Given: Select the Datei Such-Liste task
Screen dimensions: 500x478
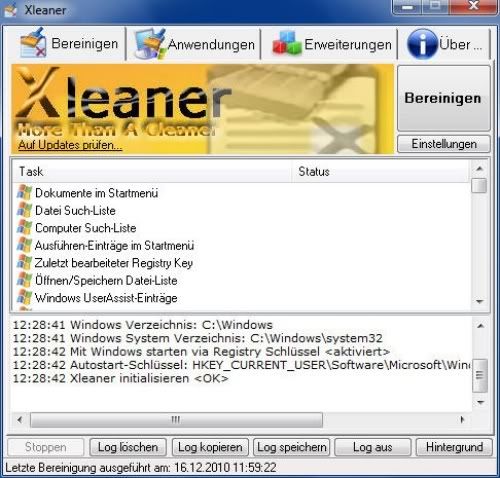Looking at the screenshot, I should point(75,210).
